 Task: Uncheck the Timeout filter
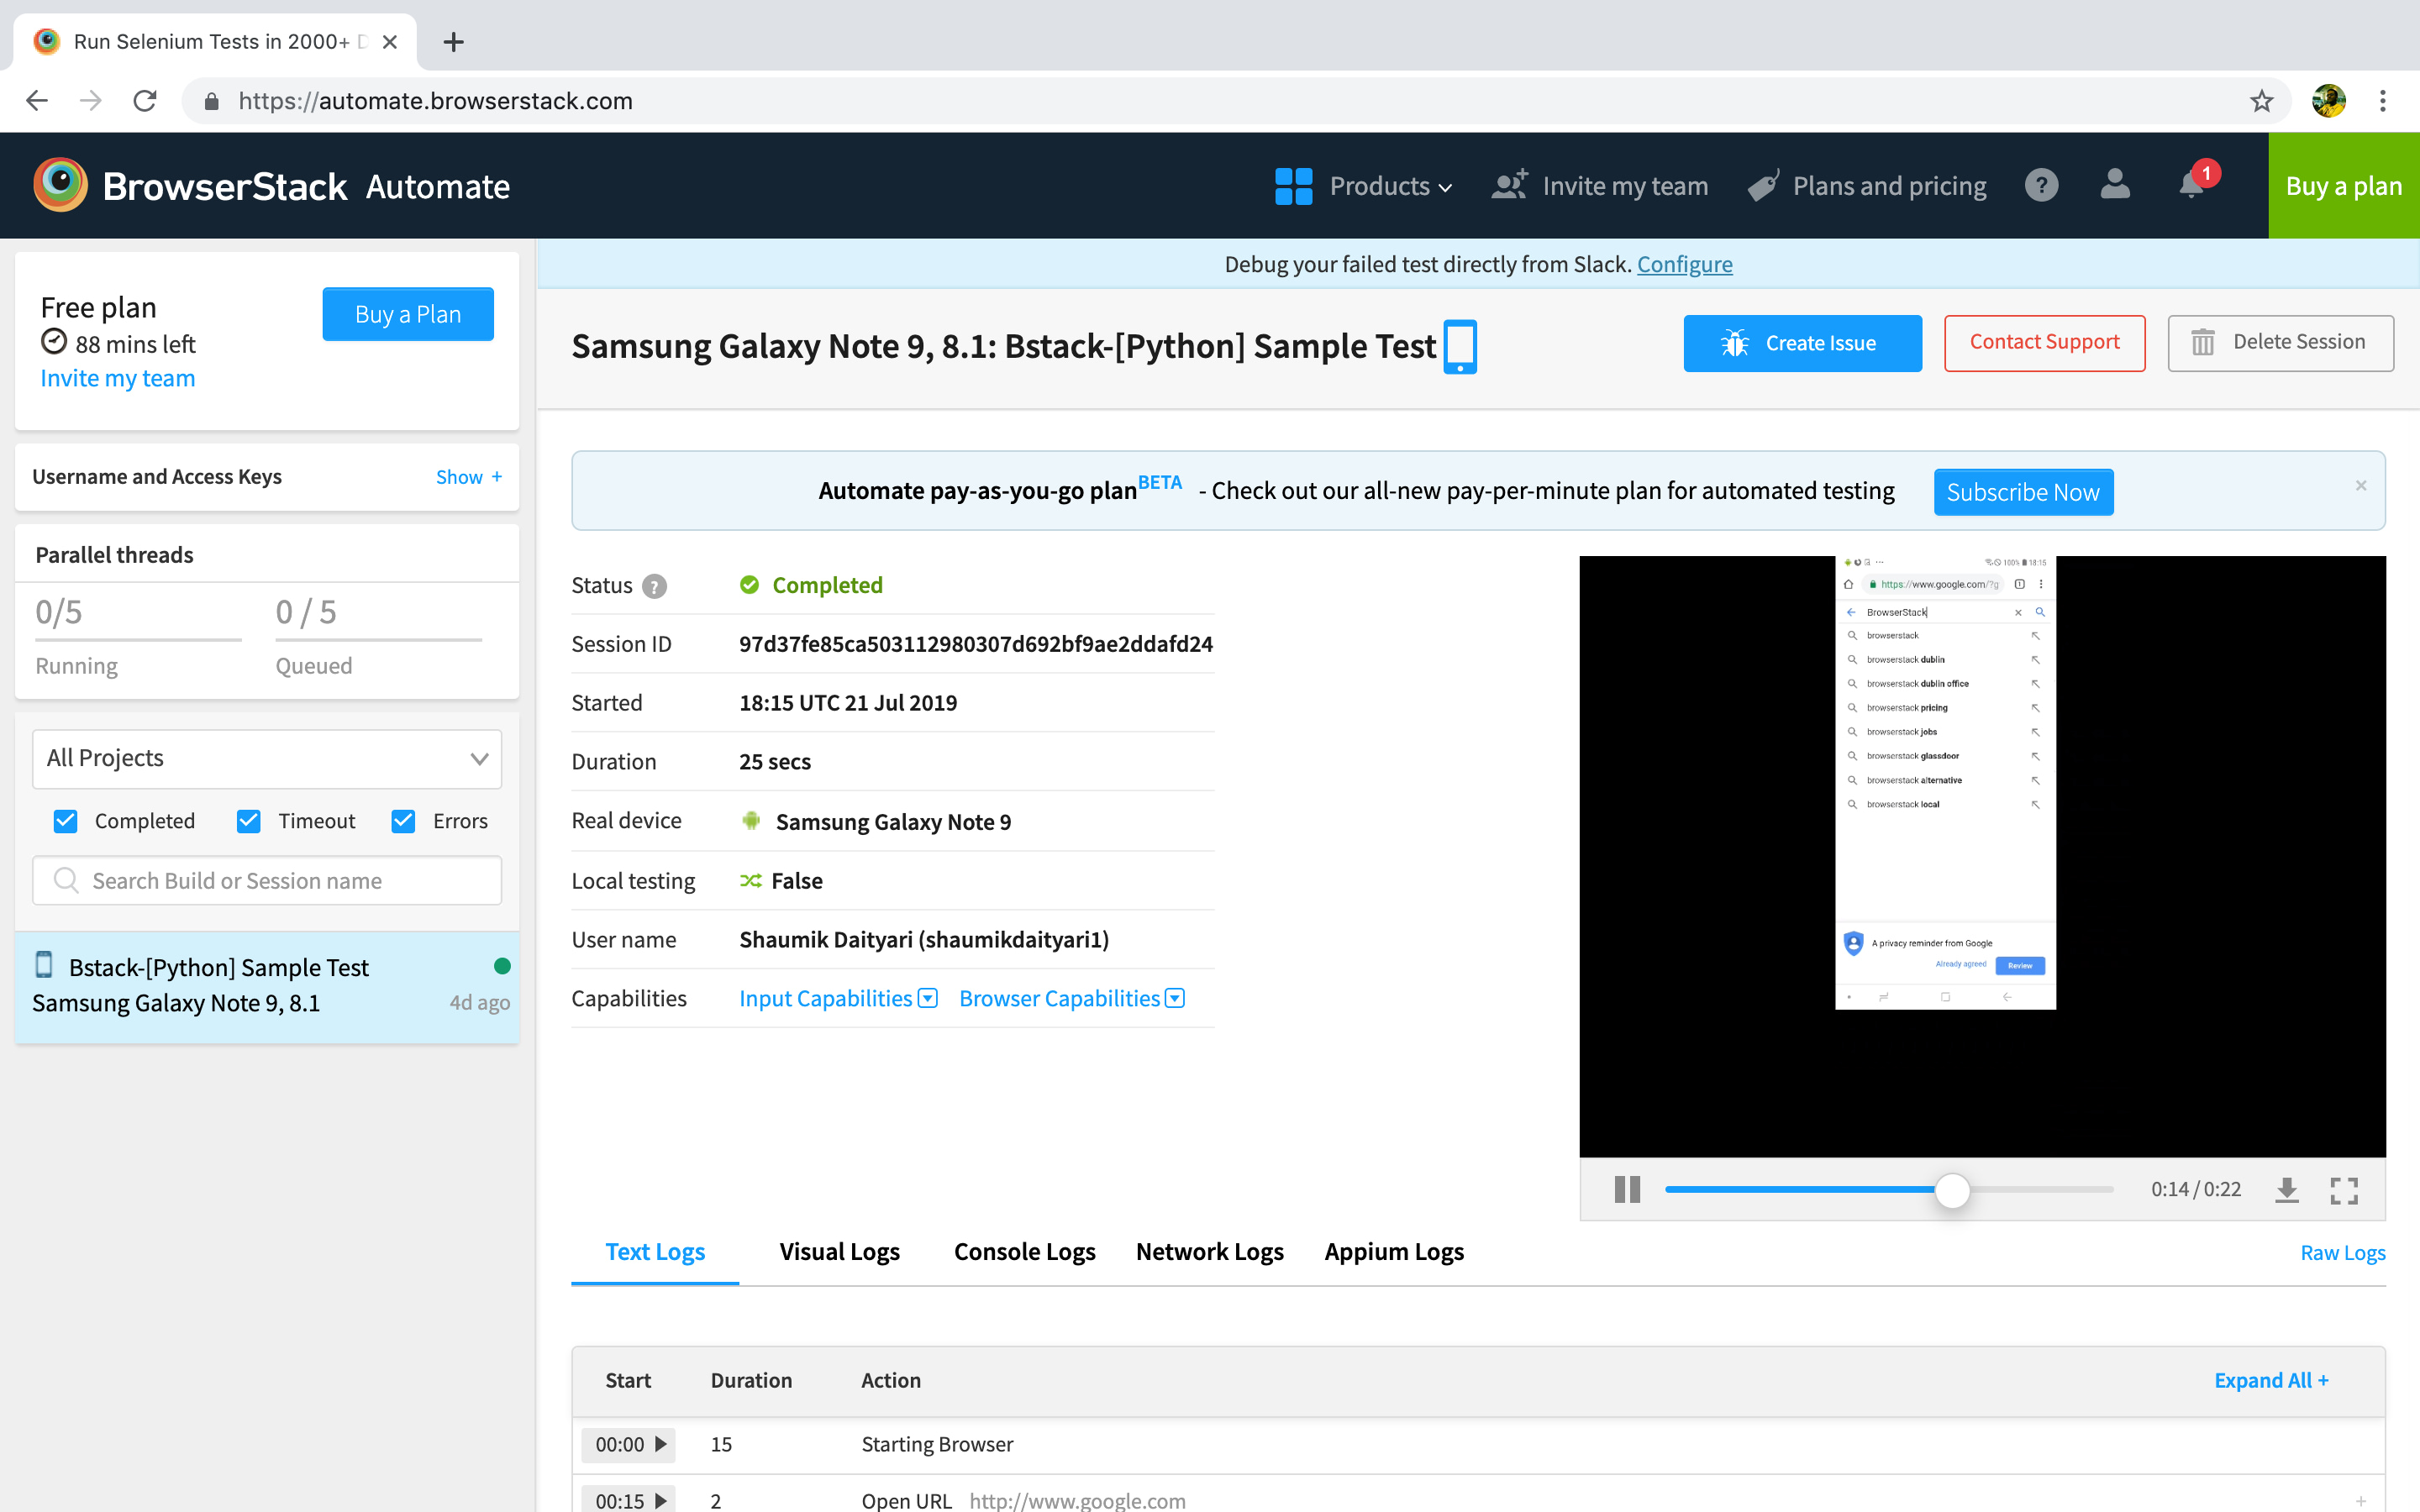tap(248, 820)
